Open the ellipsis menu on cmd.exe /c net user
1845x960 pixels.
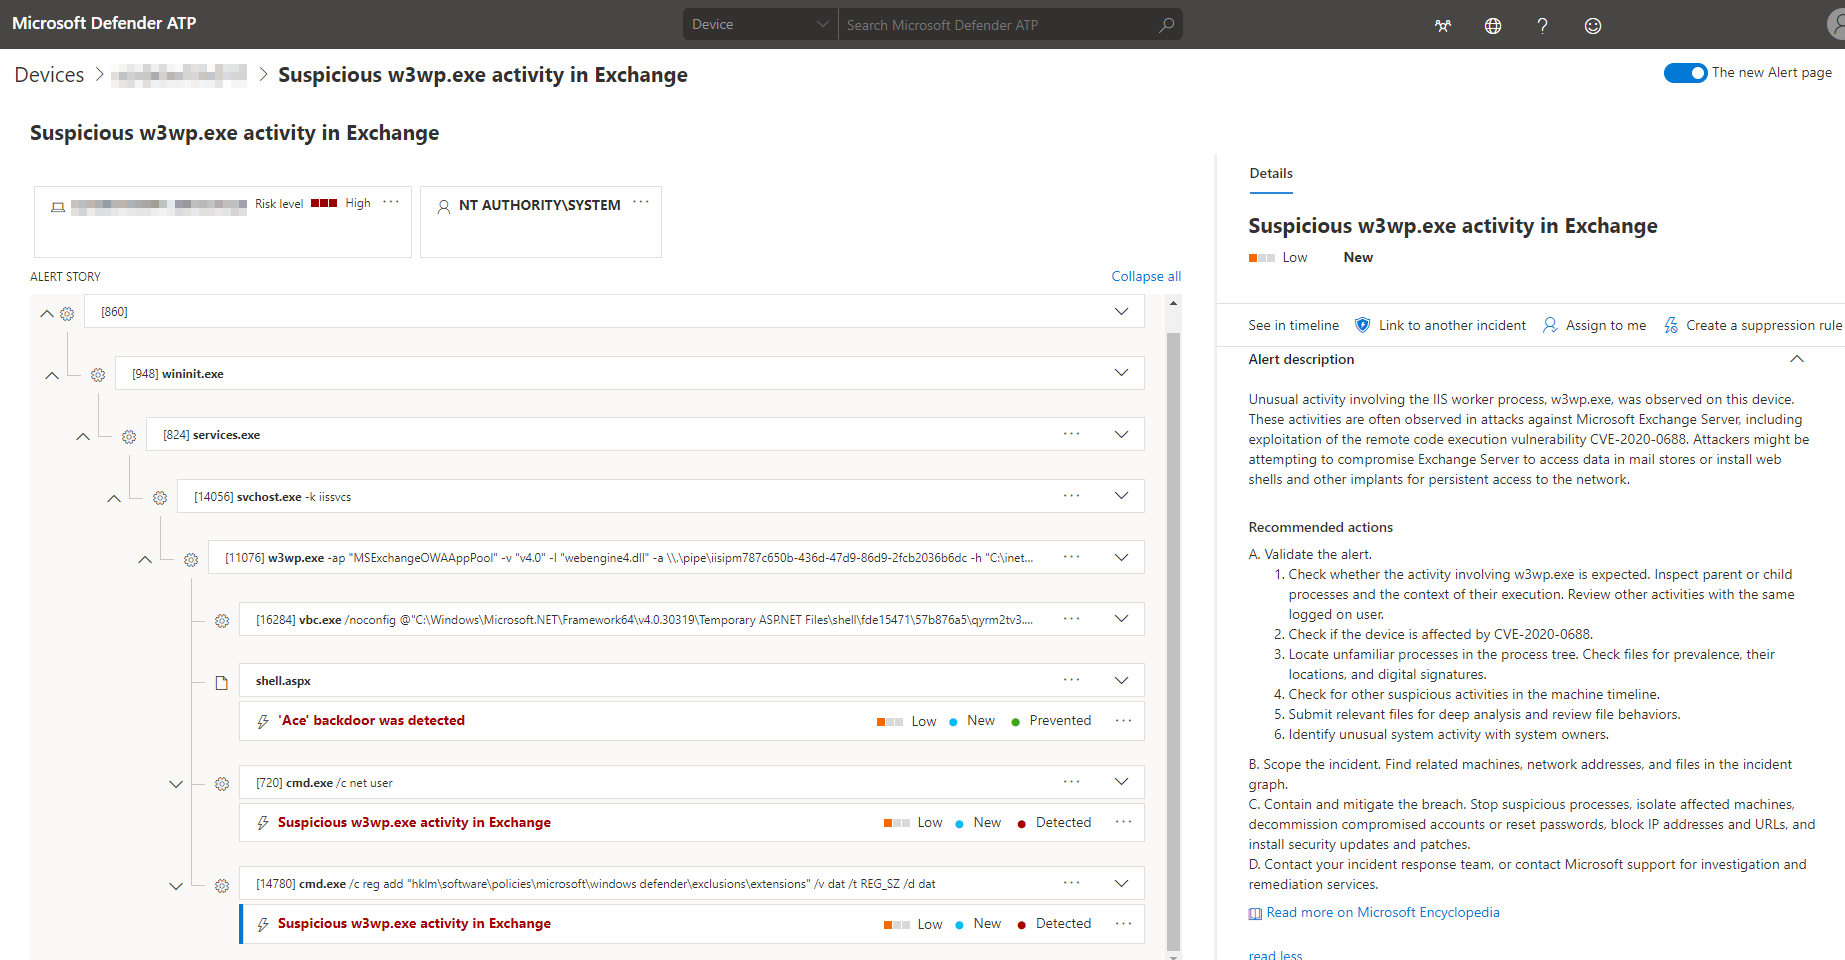tap(1071, 781)
